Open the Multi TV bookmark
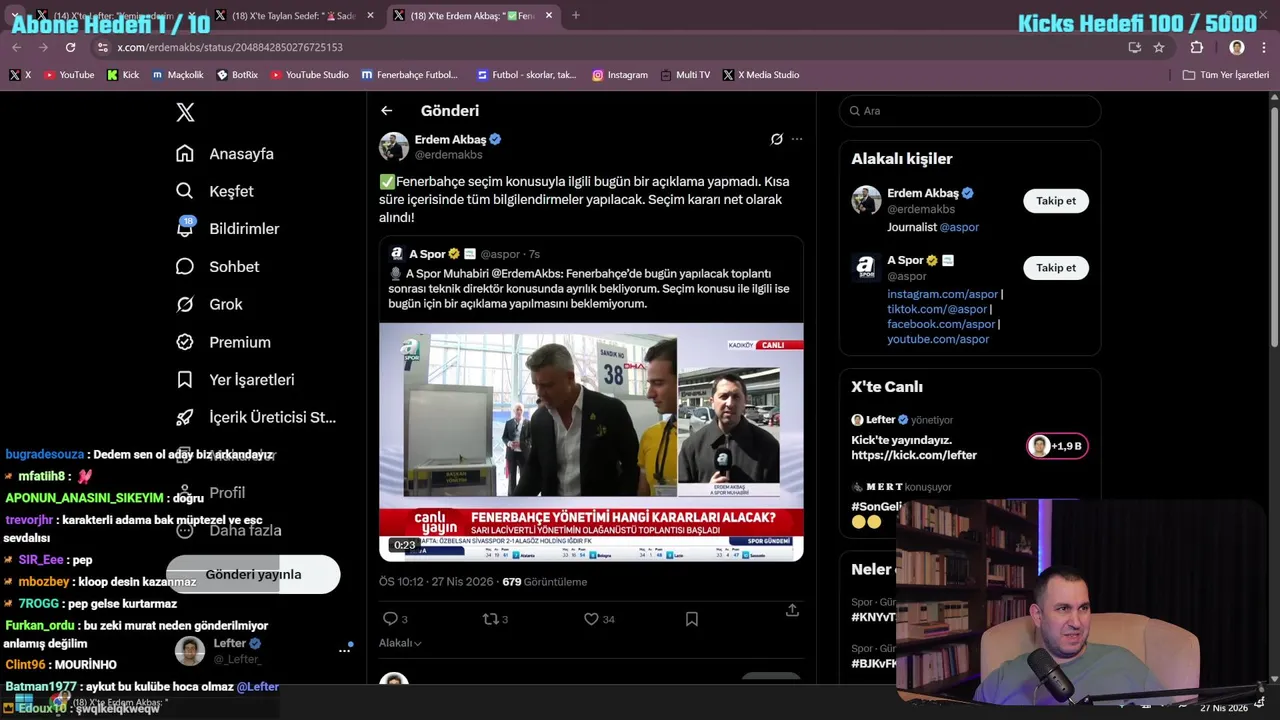The height and width of the screenshot is (720, 1280). click(x=685, y=75)
